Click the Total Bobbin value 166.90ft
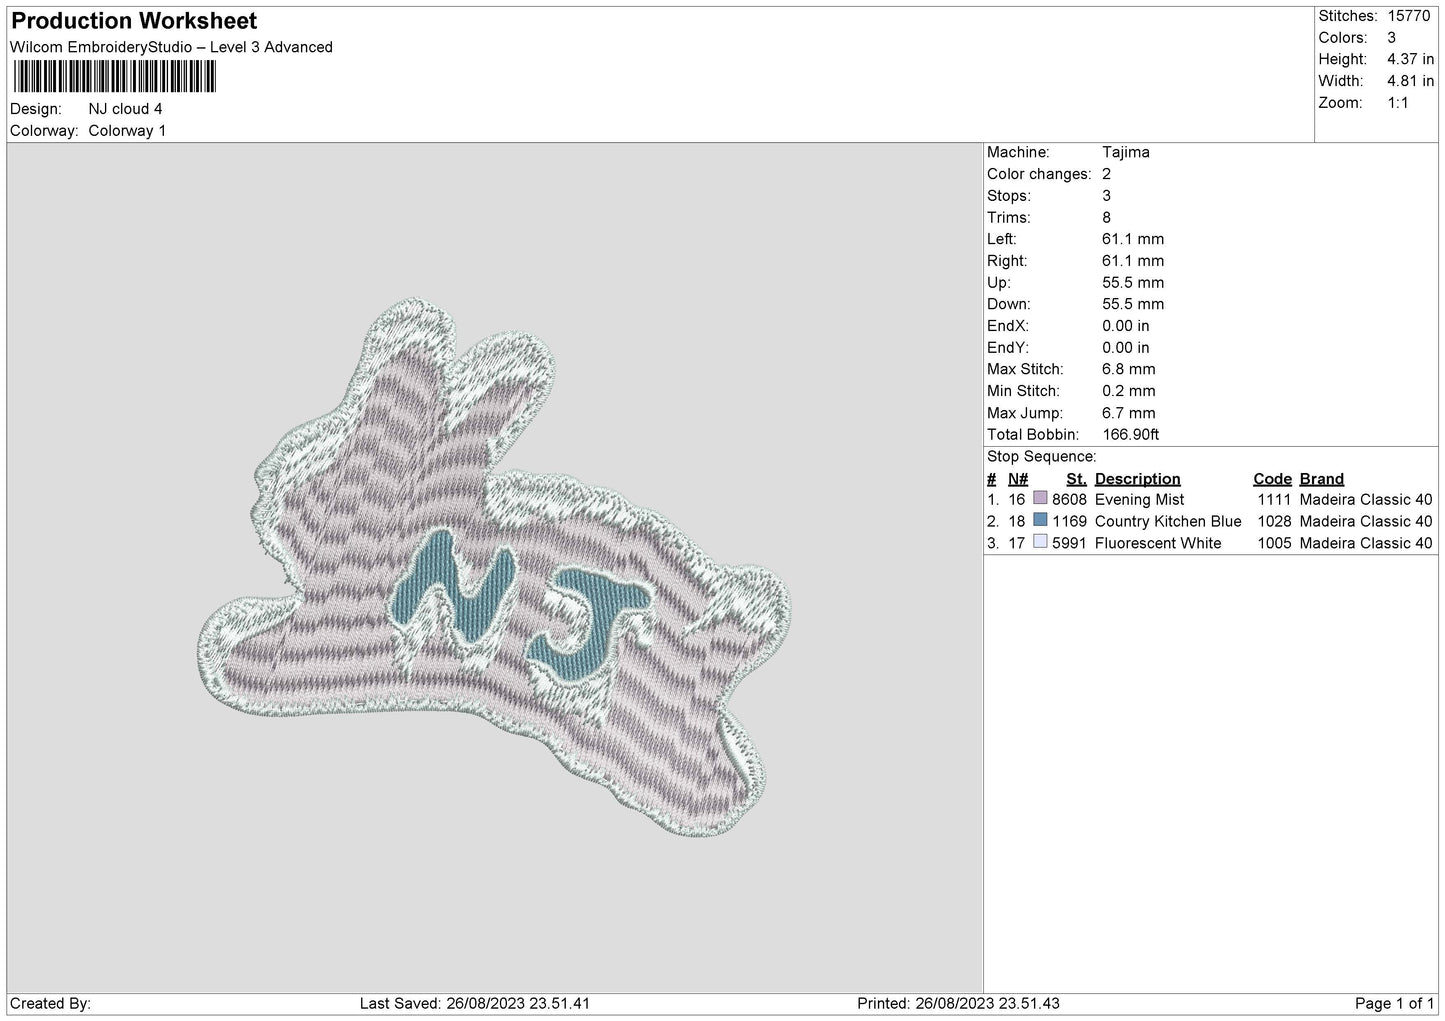1445x1021 pixels. pyautogui.click(x=1131, y=435)
